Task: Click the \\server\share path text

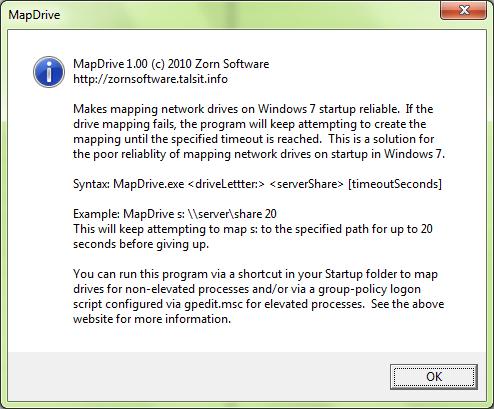Action: 224,214
